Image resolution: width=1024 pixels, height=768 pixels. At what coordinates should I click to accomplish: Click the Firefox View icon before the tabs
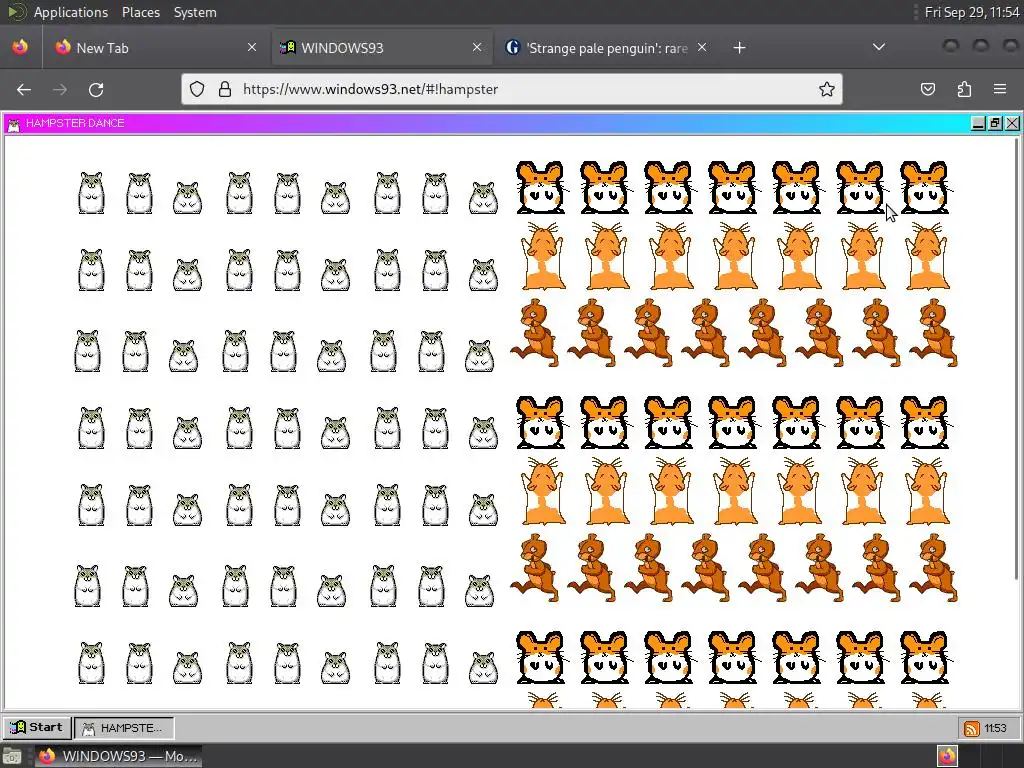tap(20, 47)
